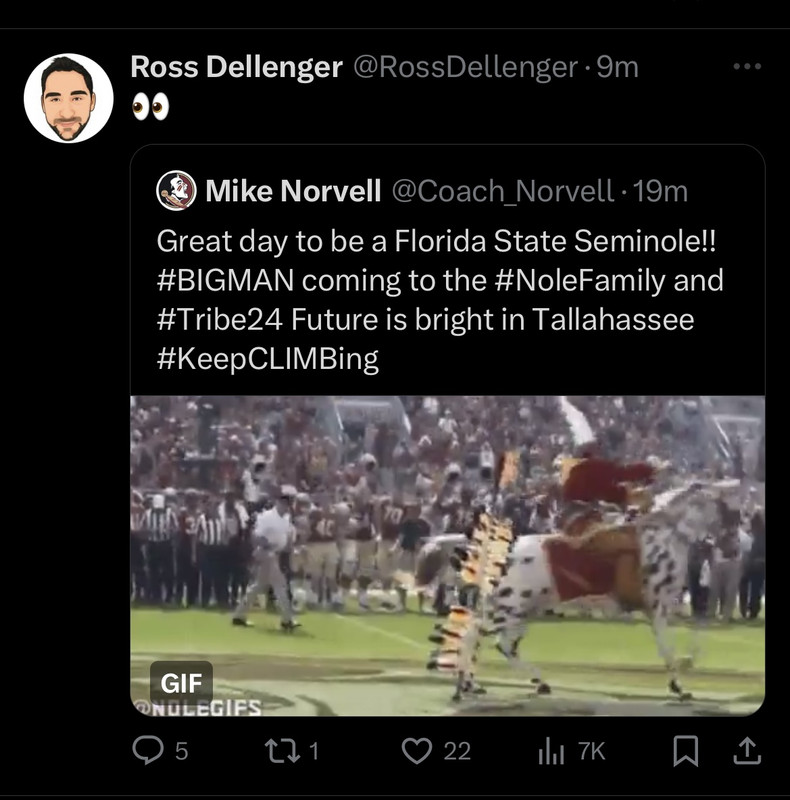This screenshot has width=790, height=800.
Task: Open the #KeepCLIMBing hashtag
Action: pos(267,359)
